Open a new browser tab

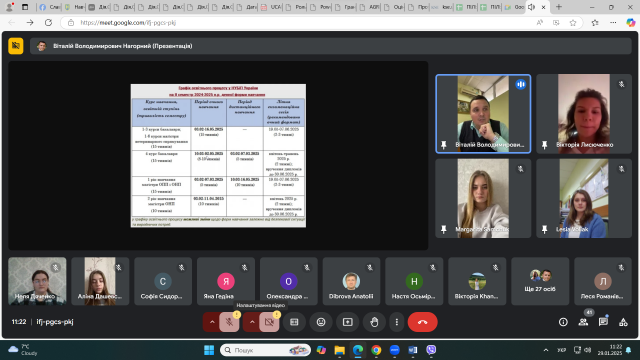click(559, 7)
